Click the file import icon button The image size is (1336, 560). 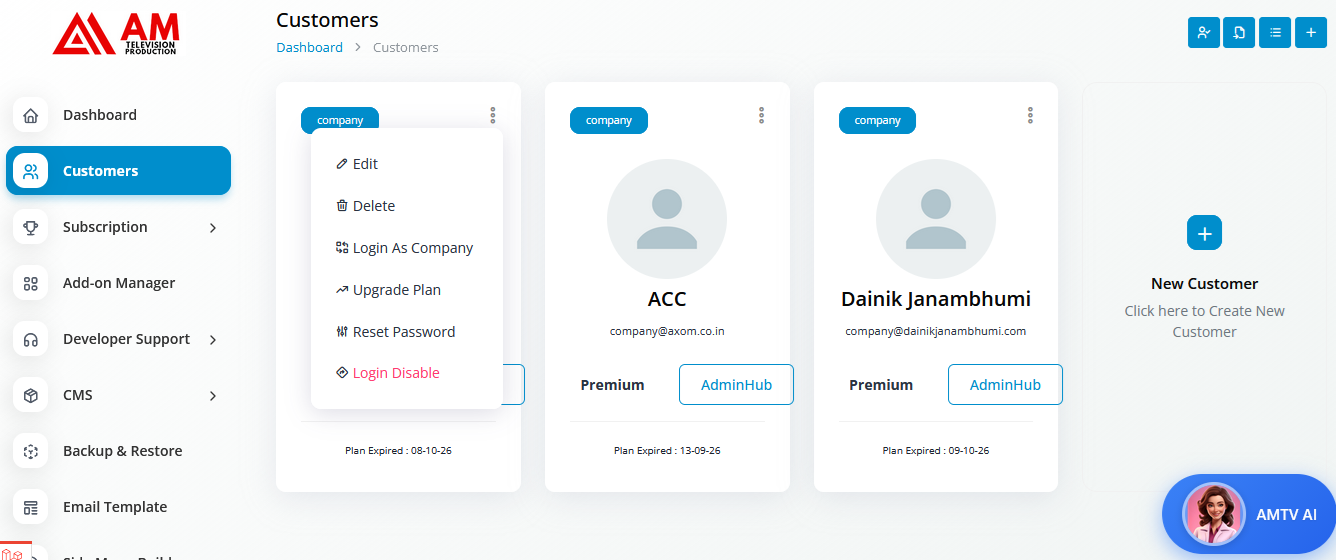1239,33
